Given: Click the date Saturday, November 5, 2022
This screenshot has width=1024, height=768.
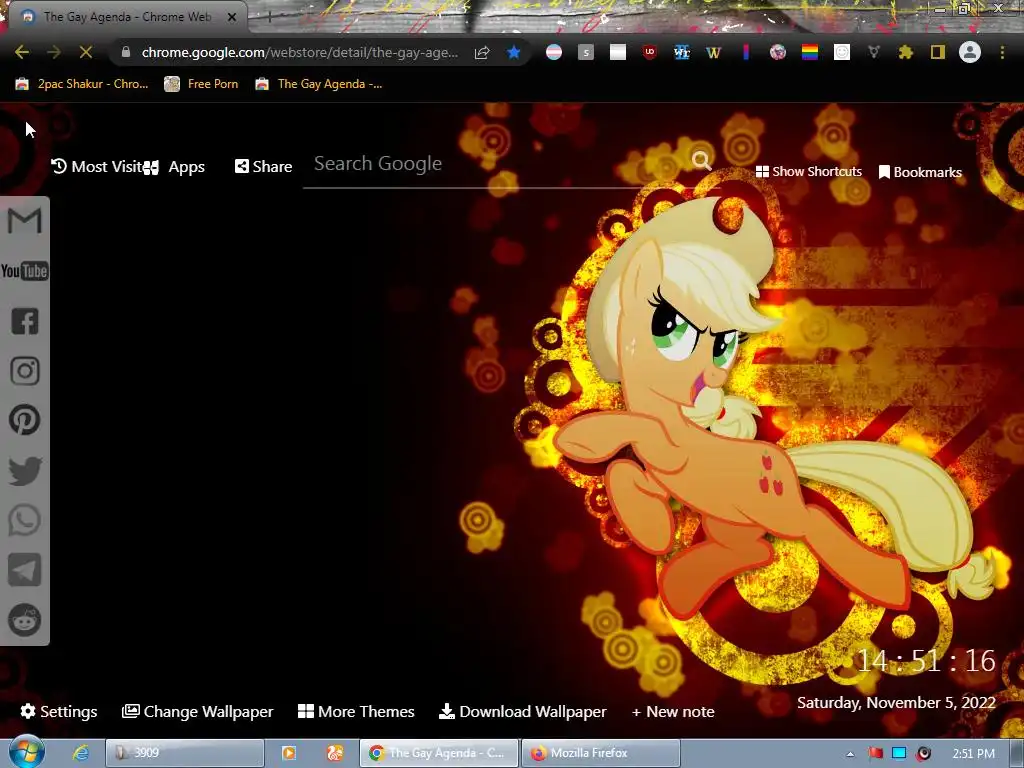Looking at the screenshot, I should click(896, 703).
